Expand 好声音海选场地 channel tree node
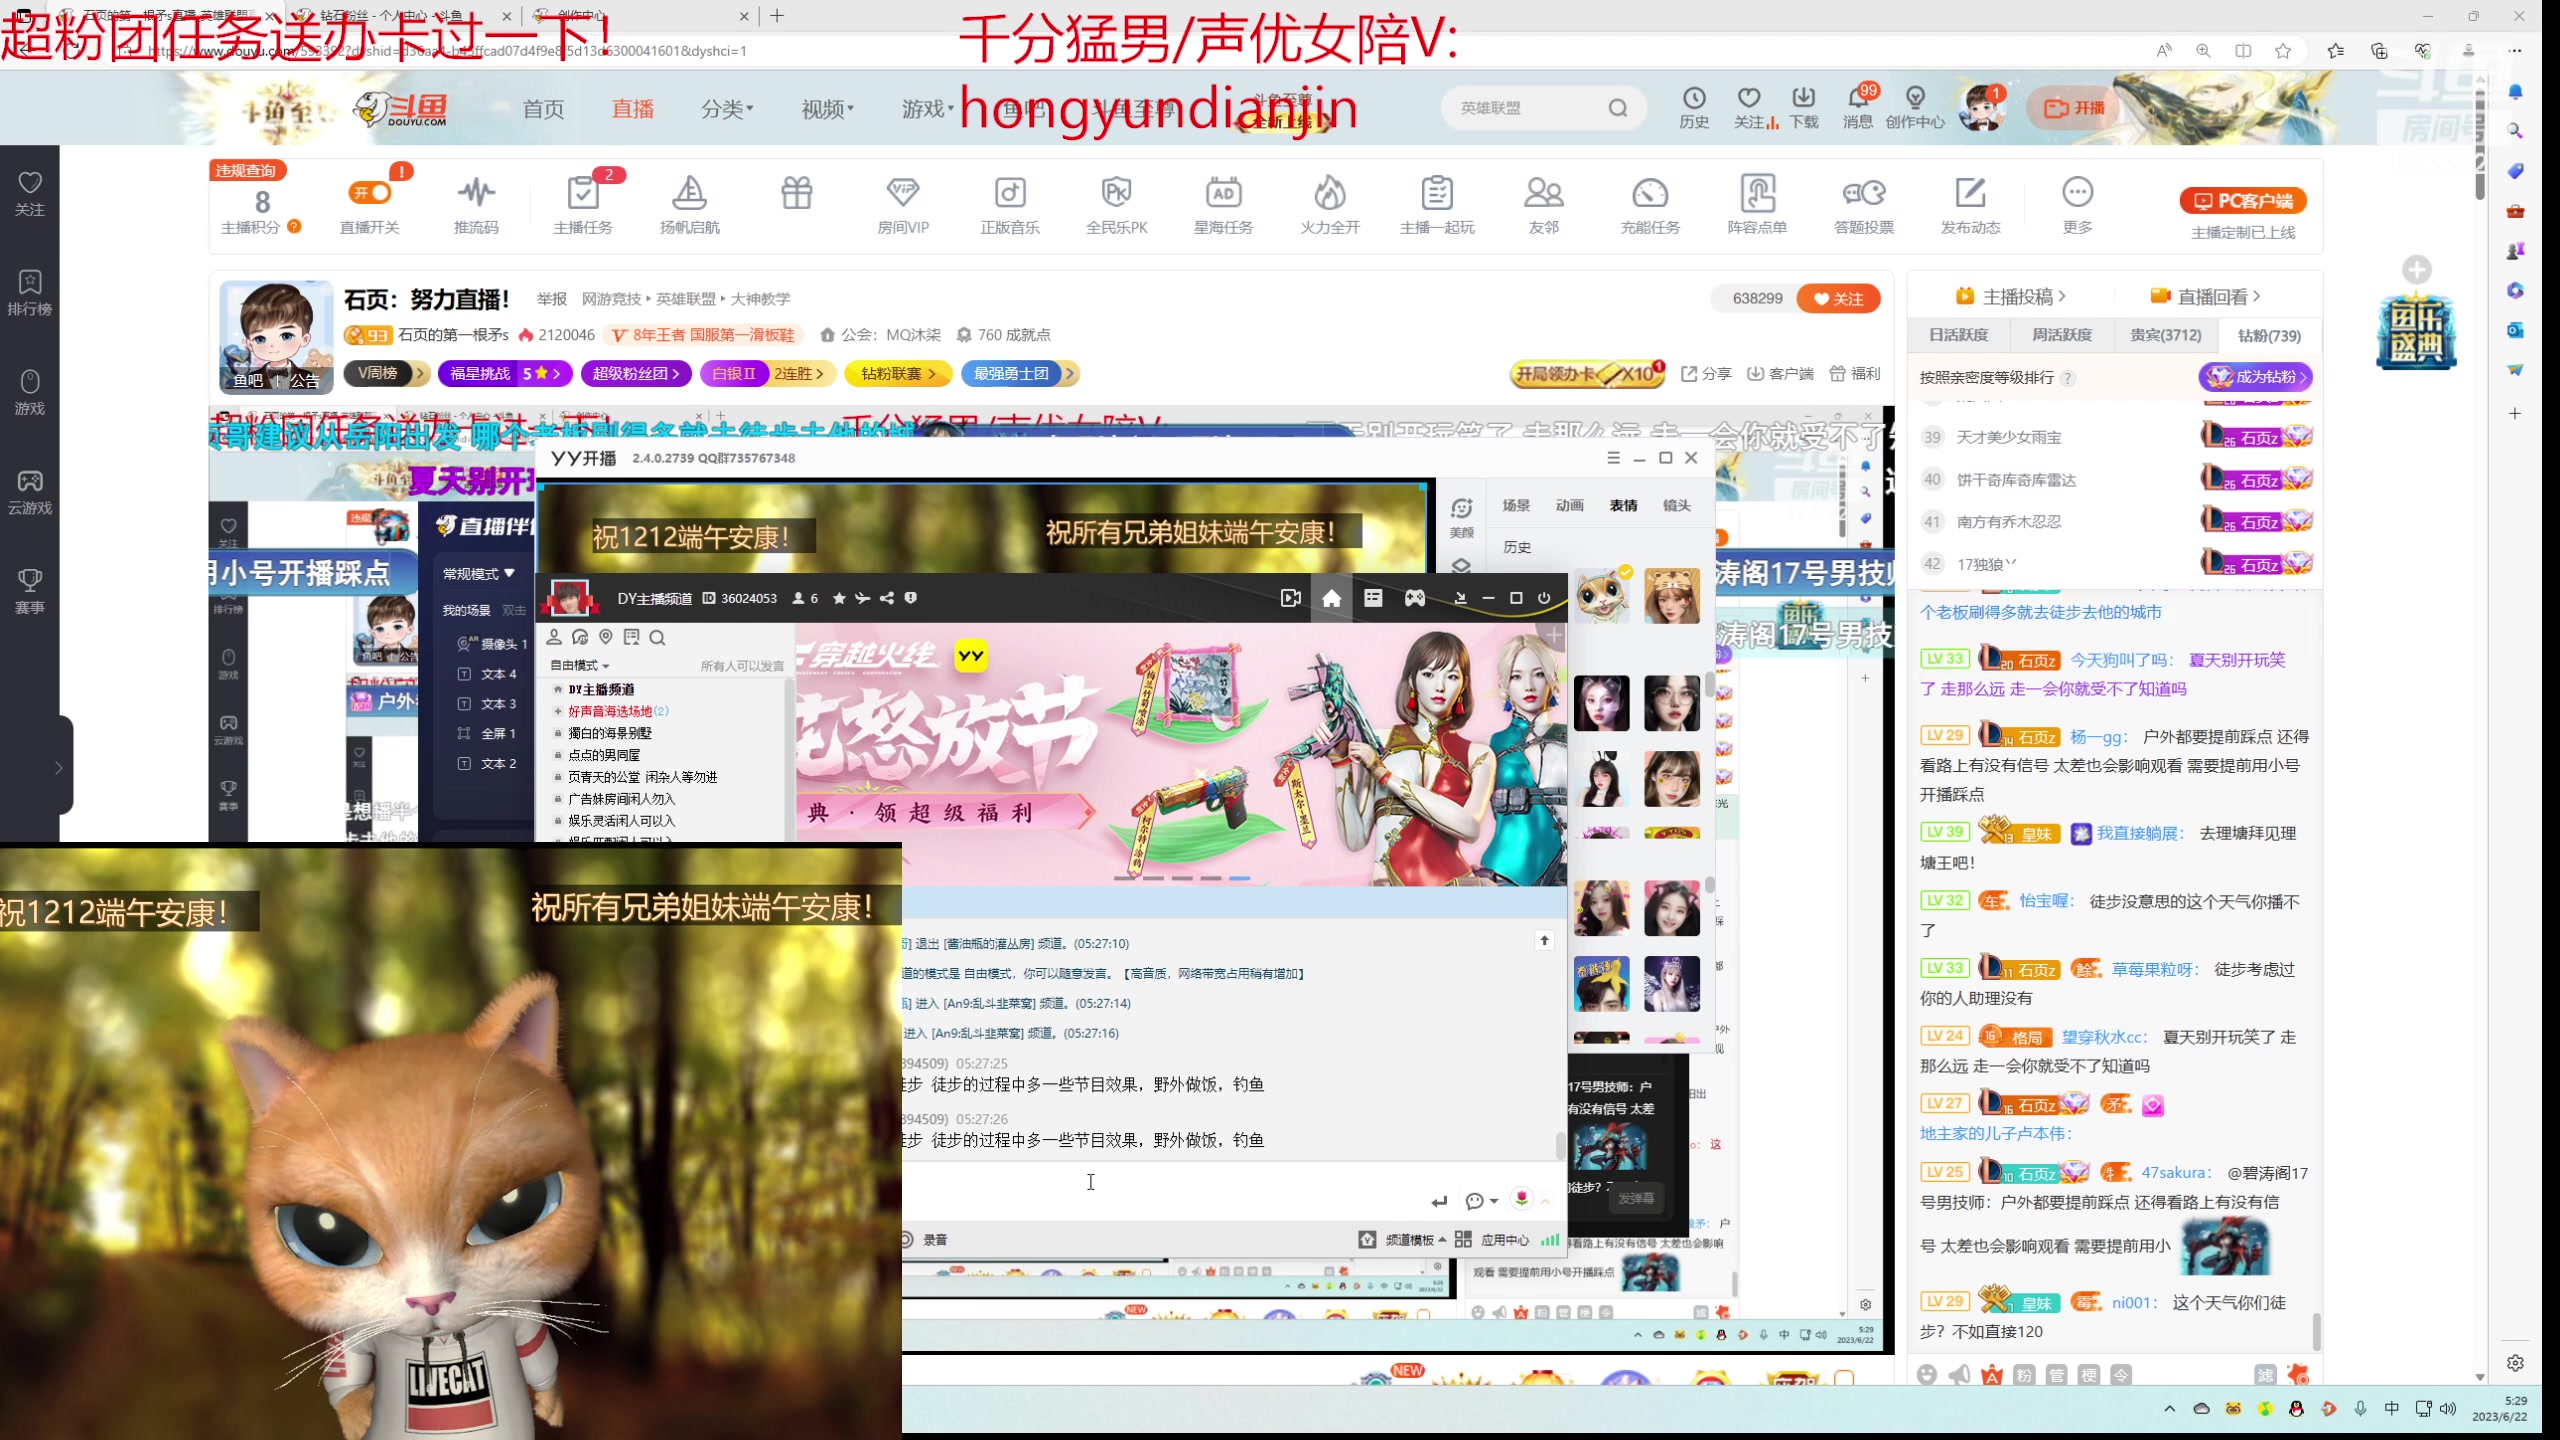Viewport: 2560px width, 1440px height. click(558, 711)
